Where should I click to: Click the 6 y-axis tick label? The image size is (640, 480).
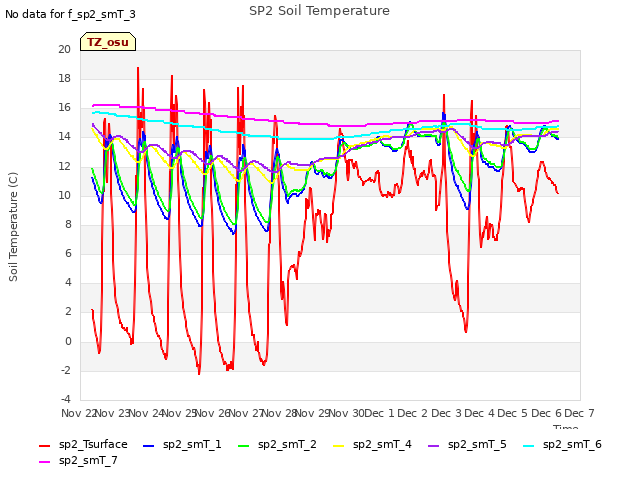tap(68, 253)
